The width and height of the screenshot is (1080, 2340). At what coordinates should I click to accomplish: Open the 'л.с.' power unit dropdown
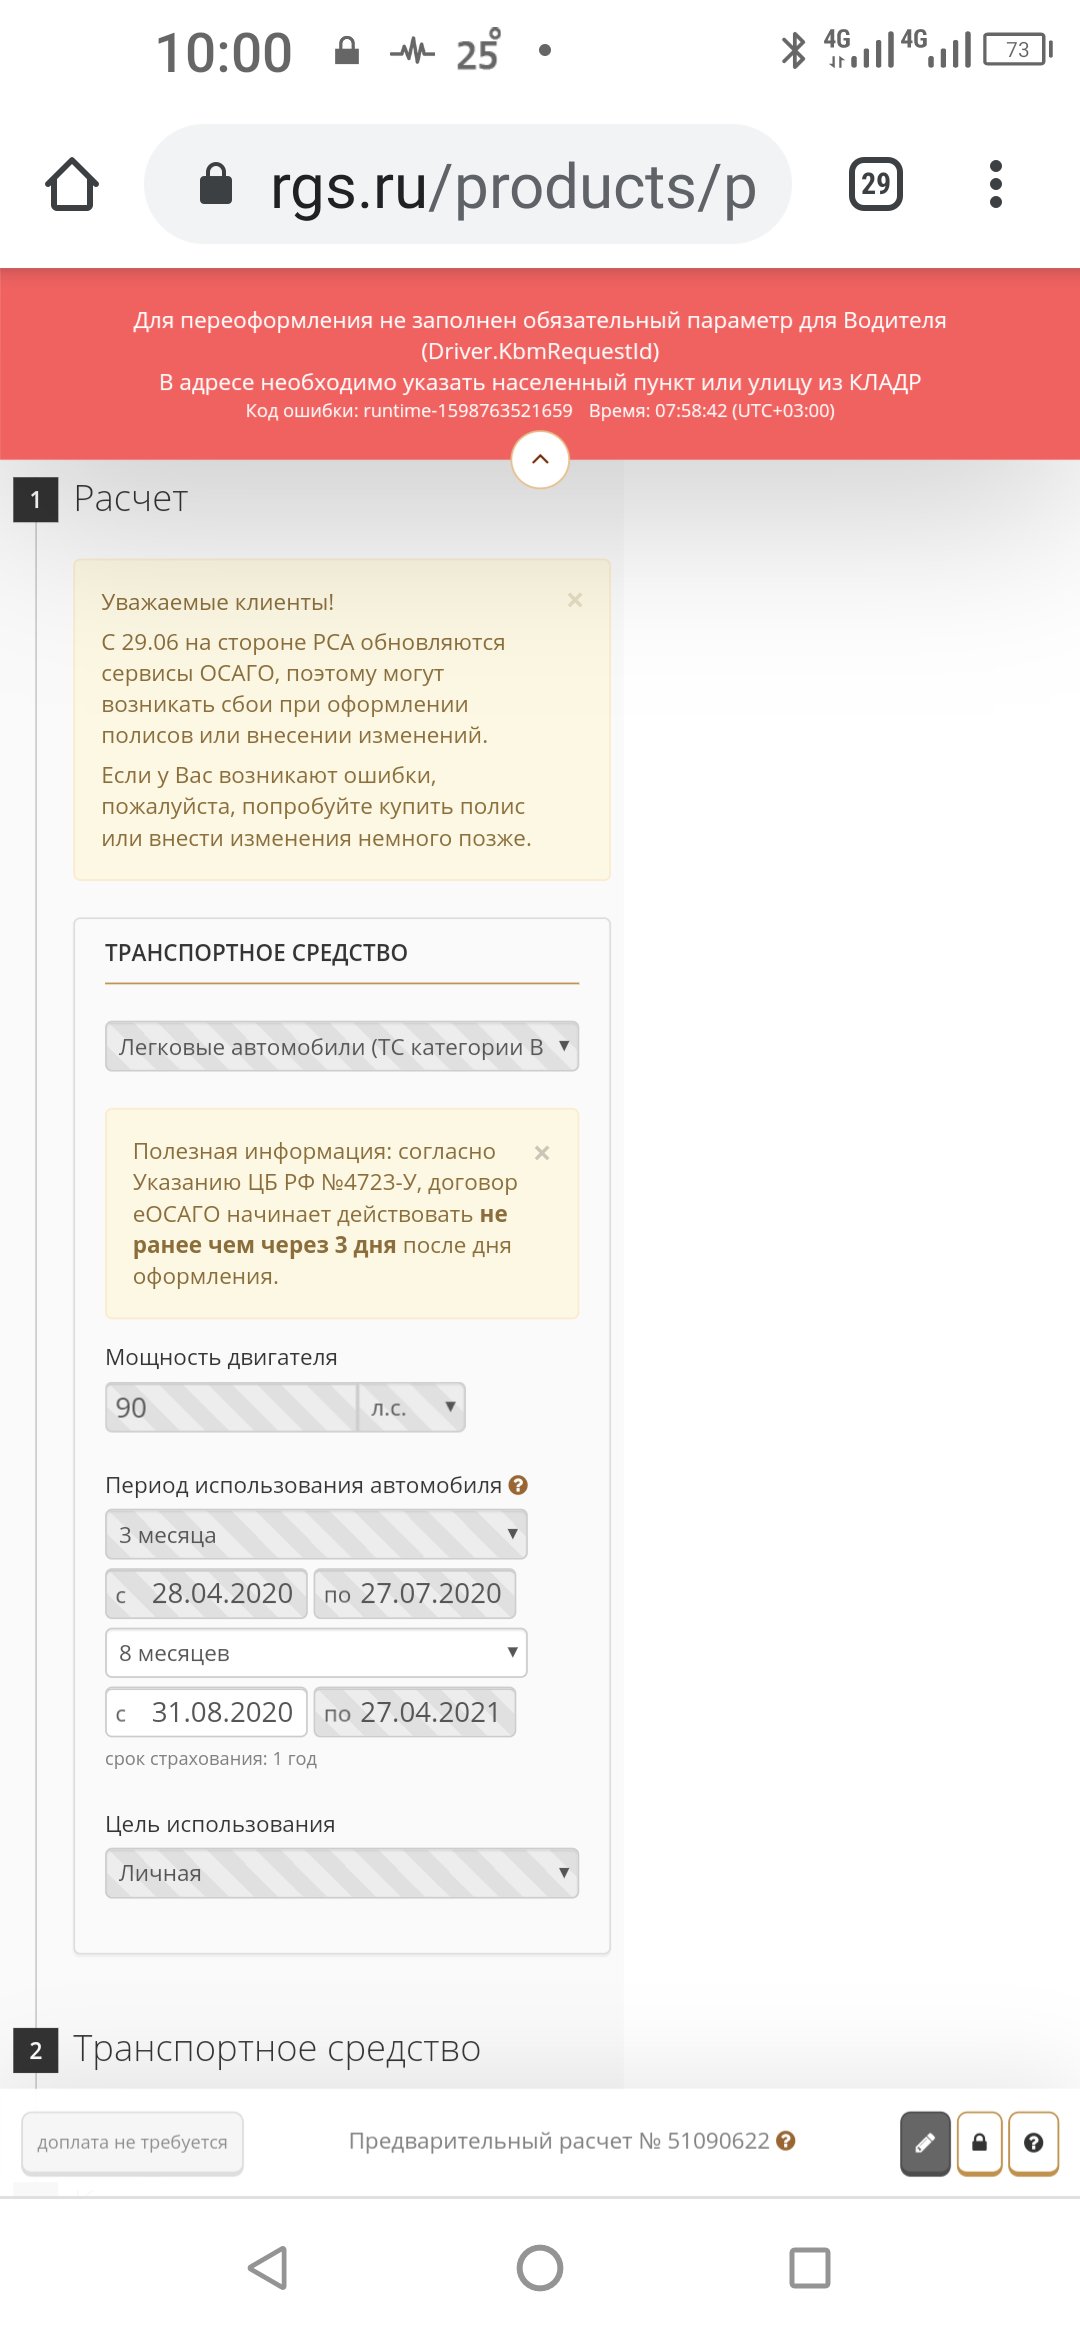[x=412, y=1407]
